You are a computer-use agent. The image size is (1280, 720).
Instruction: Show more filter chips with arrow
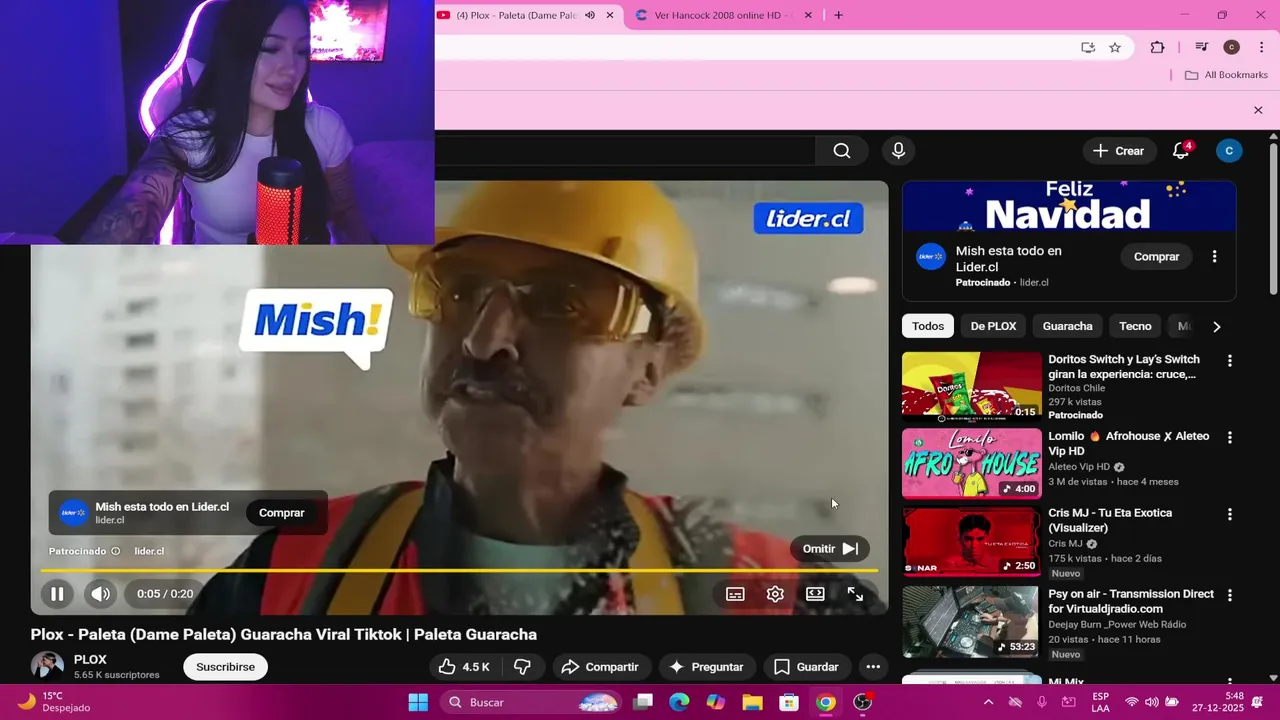(x=1217, y=327)
